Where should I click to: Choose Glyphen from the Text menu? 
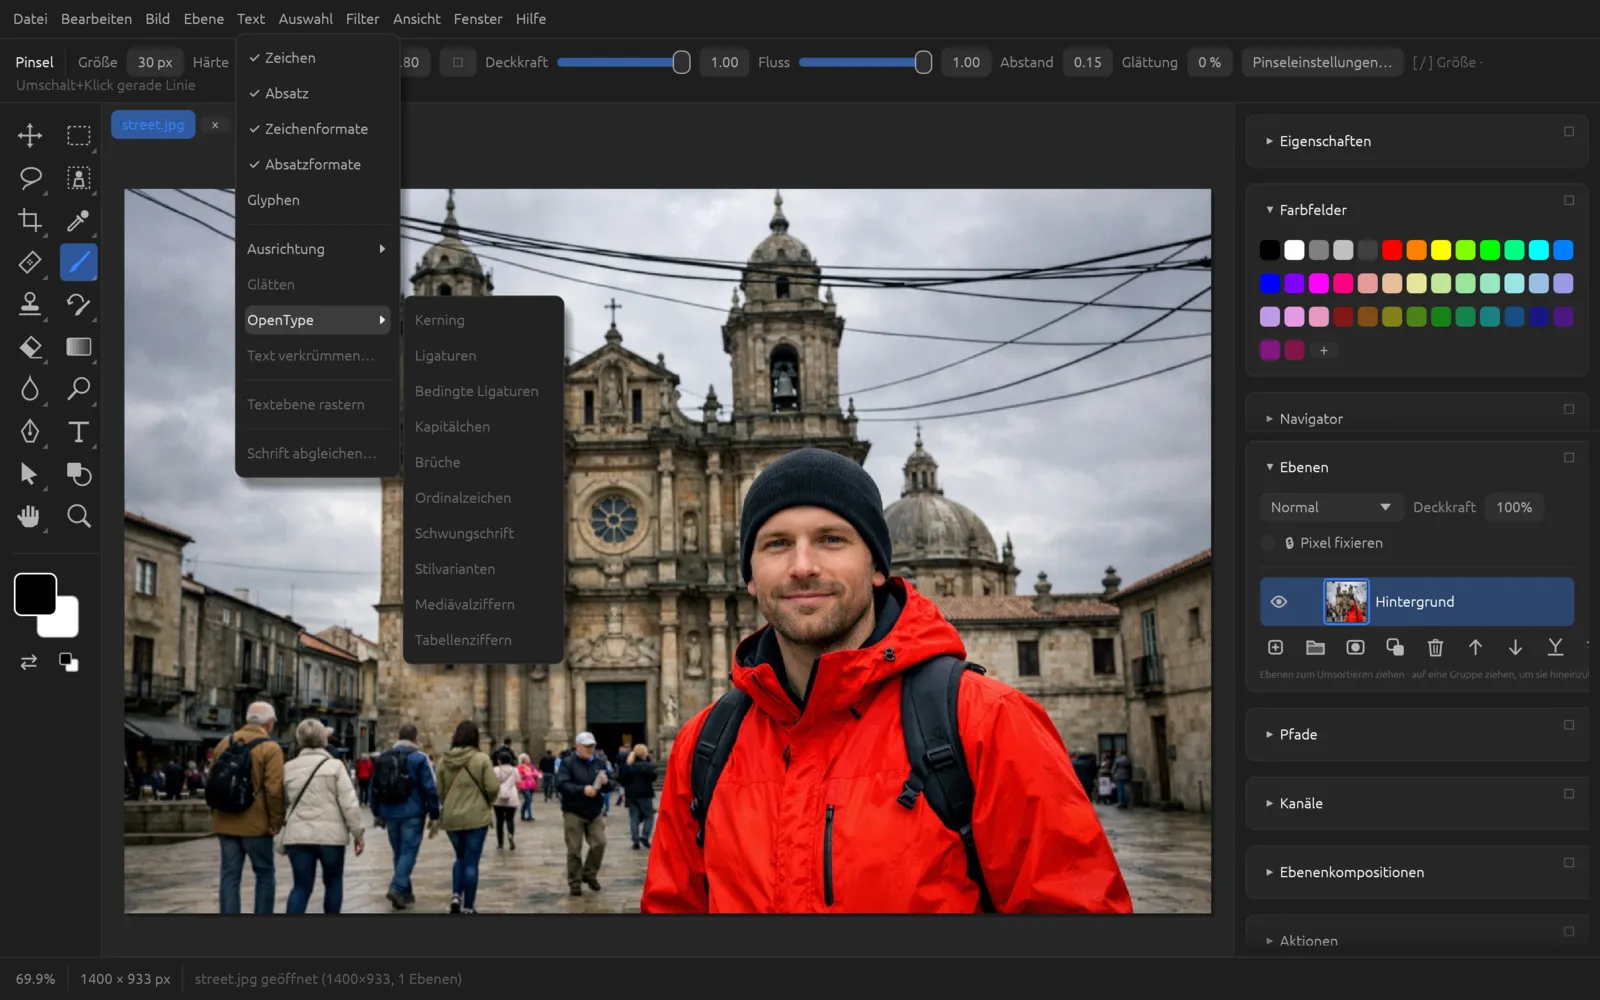[317, 200]
